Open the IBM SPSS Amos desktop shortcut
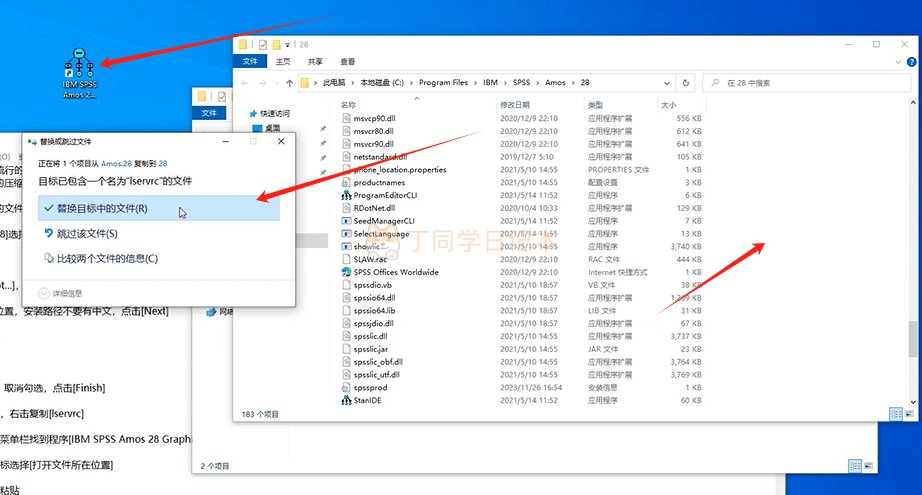The width and height of the screenshot is (922, 495). [79, 73]
